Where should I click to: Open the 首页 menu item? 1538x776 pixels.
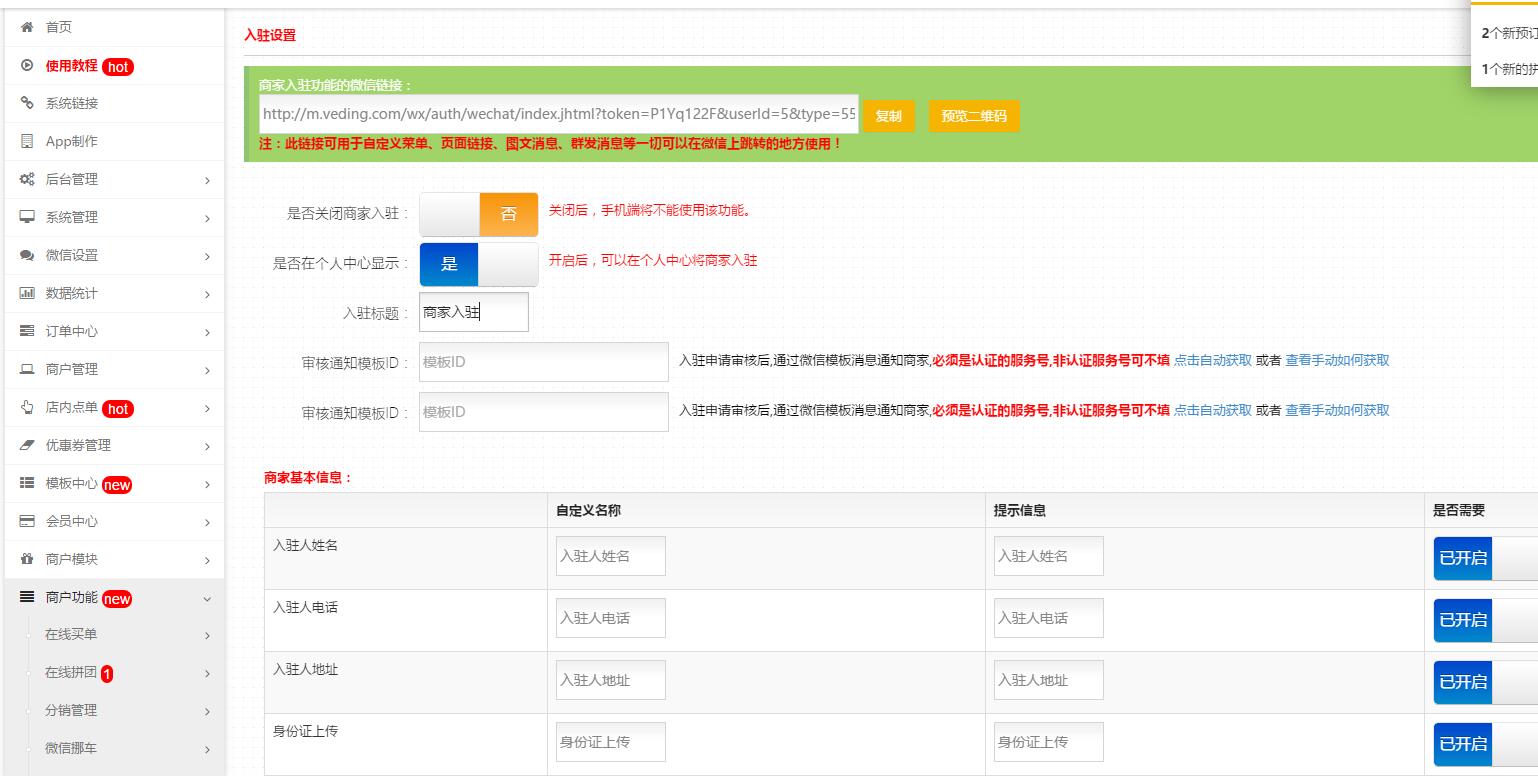click(114, 27)
